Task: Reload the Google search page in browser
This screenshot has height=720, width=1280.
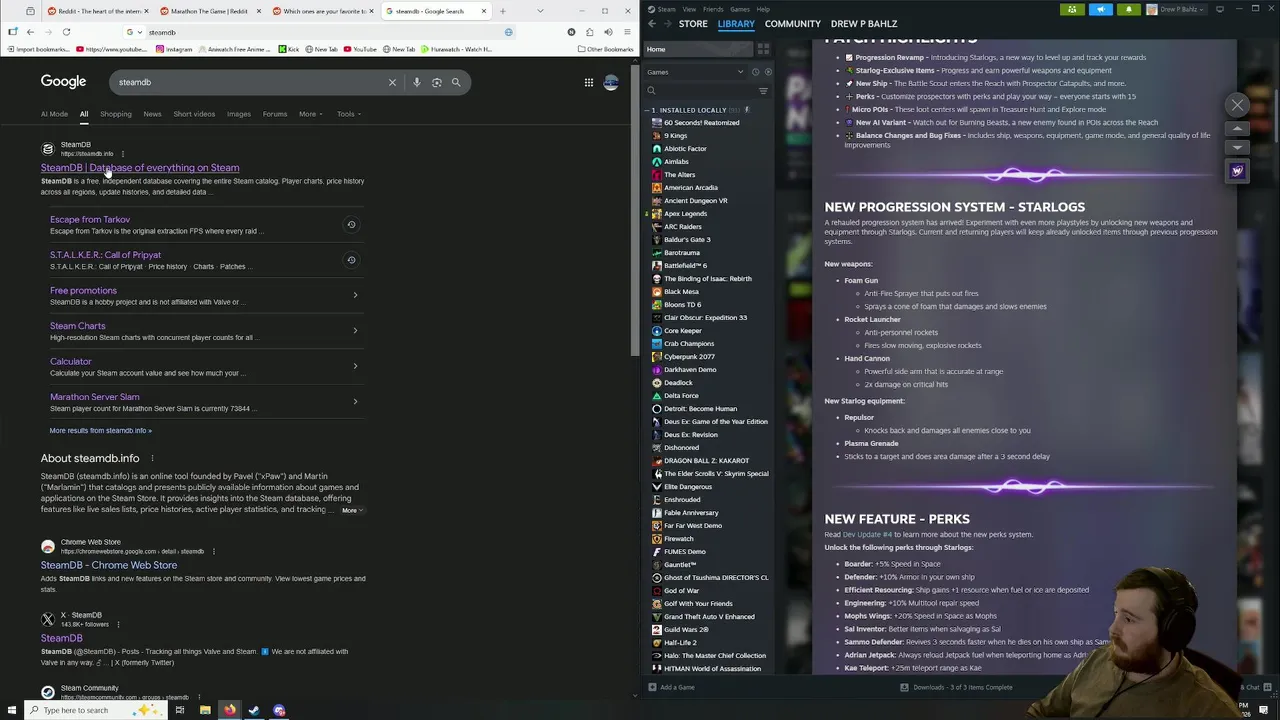Action: [66, 32]
